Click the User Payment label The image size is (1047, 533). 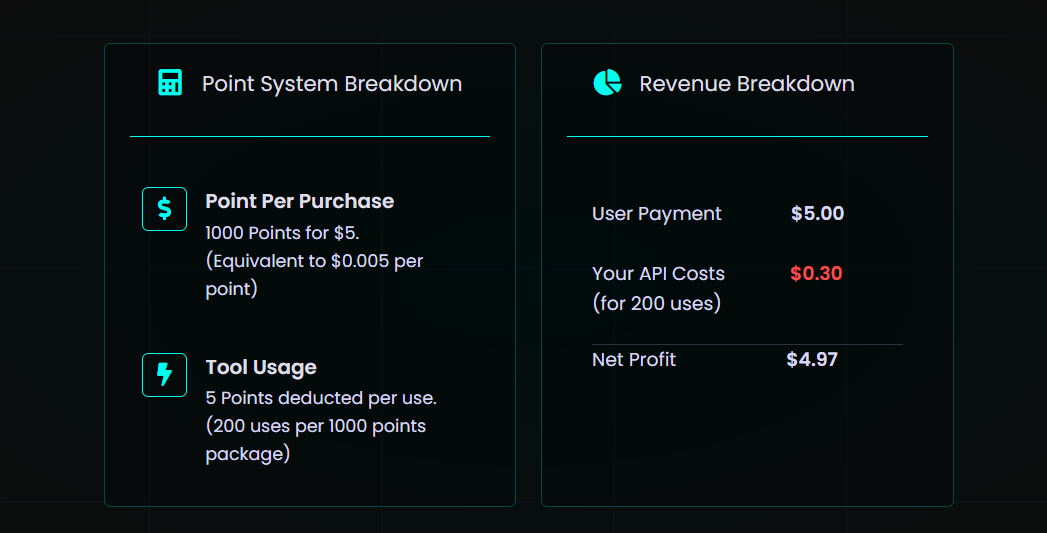coord(656,214)
